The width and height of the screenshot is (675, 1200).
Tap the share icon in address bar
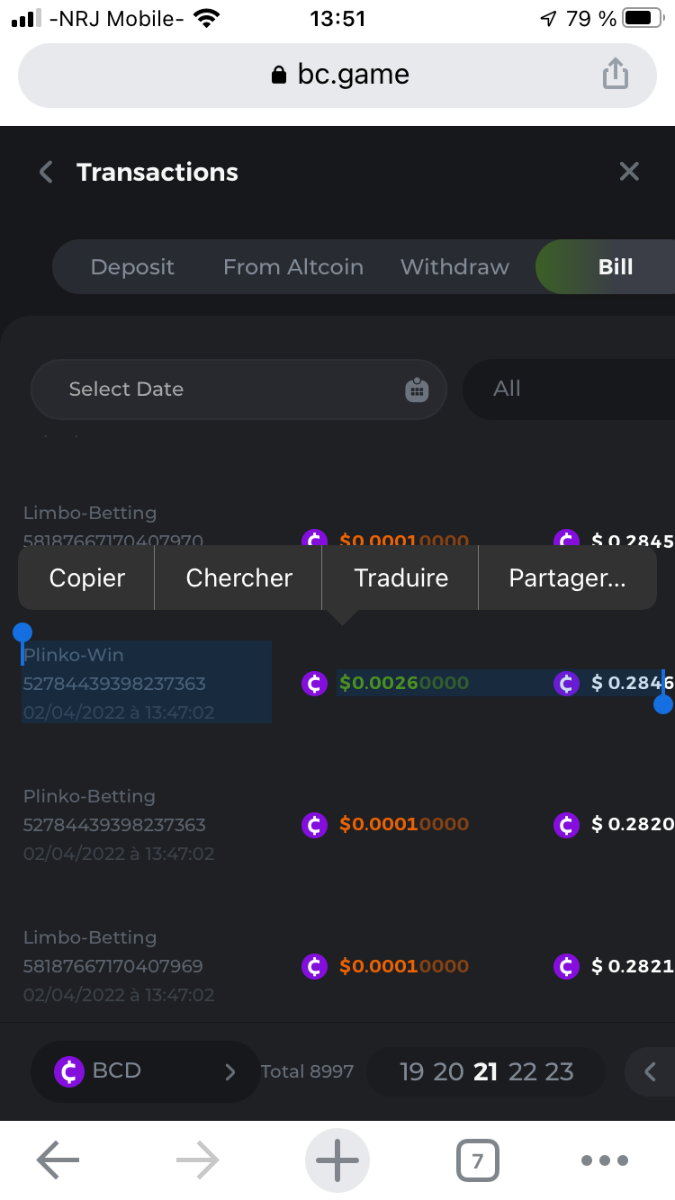[x=615, y=74]
